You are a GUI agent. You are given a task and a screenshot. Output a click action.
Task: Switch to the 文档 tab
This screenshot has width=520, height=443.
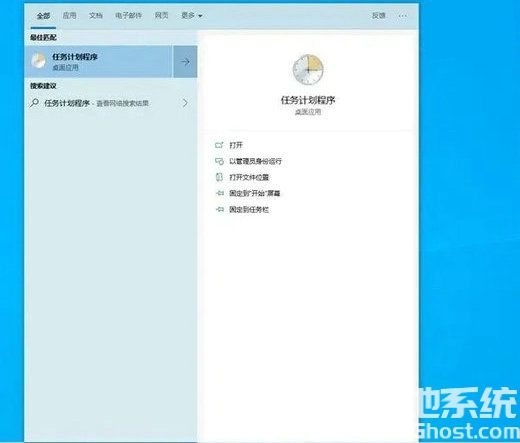pos(96,15)
